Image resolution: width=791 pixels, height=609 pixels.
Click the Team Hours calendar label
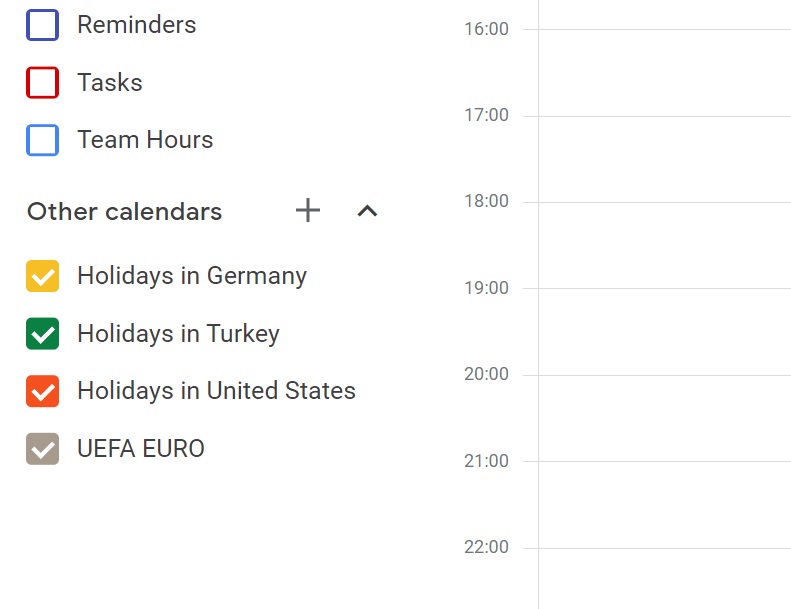145,140
